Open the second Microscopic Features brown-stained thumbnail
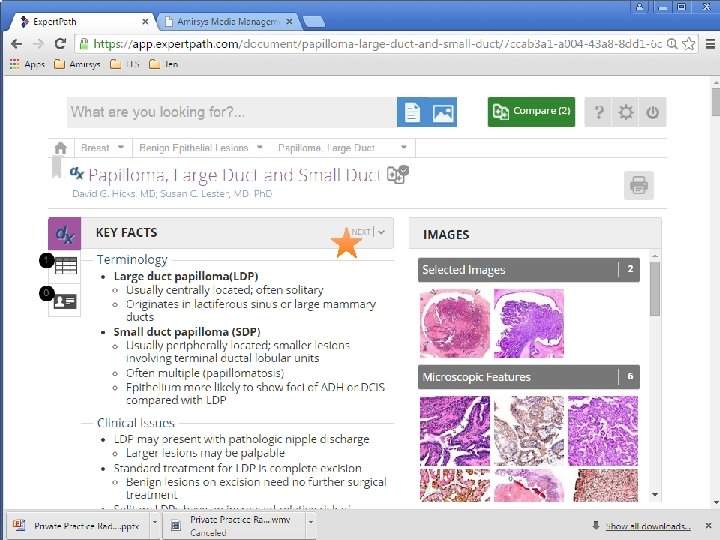720x540 pixels. tap(529, 431)
